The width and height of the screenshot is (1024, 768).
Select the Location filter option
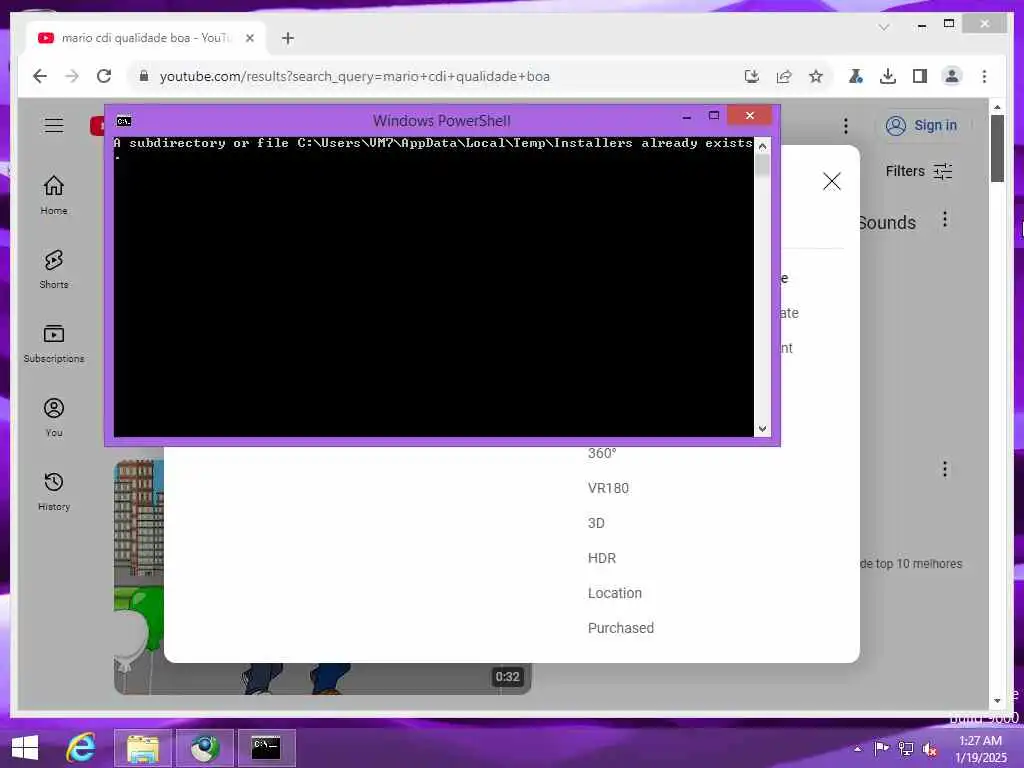click(615, 593)
